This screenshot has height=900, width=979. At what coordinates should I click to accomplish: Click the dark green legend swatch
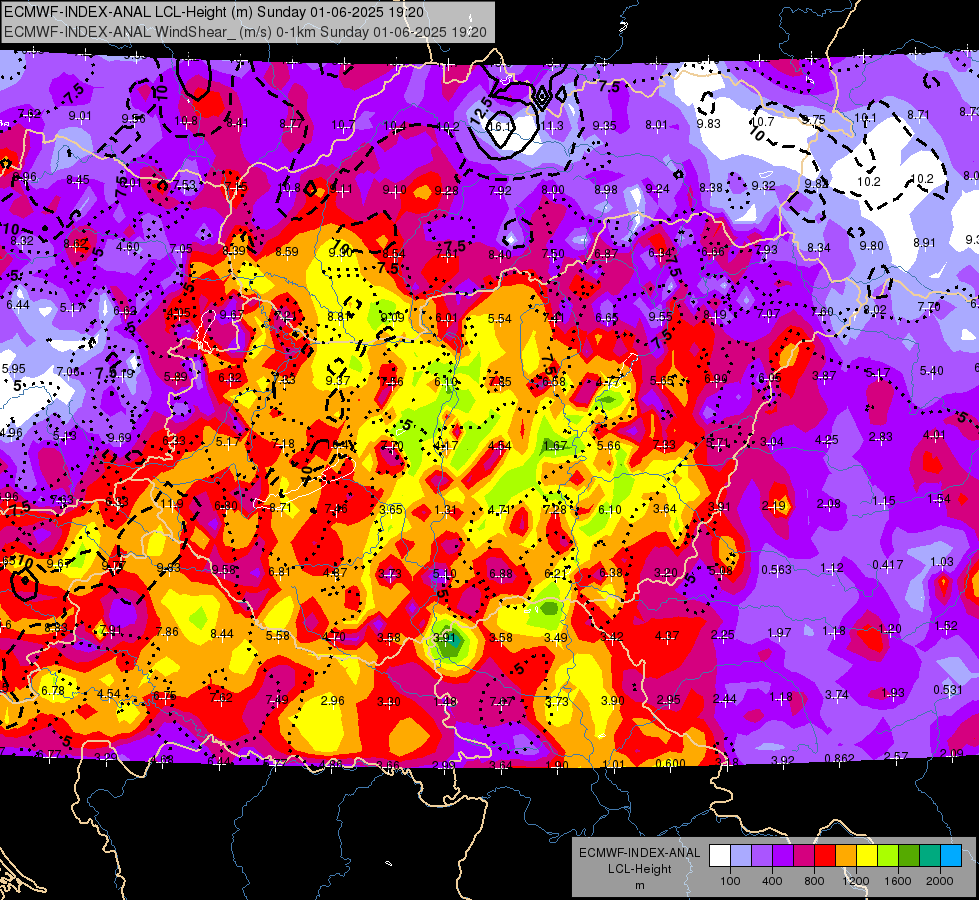pos(909,856)
